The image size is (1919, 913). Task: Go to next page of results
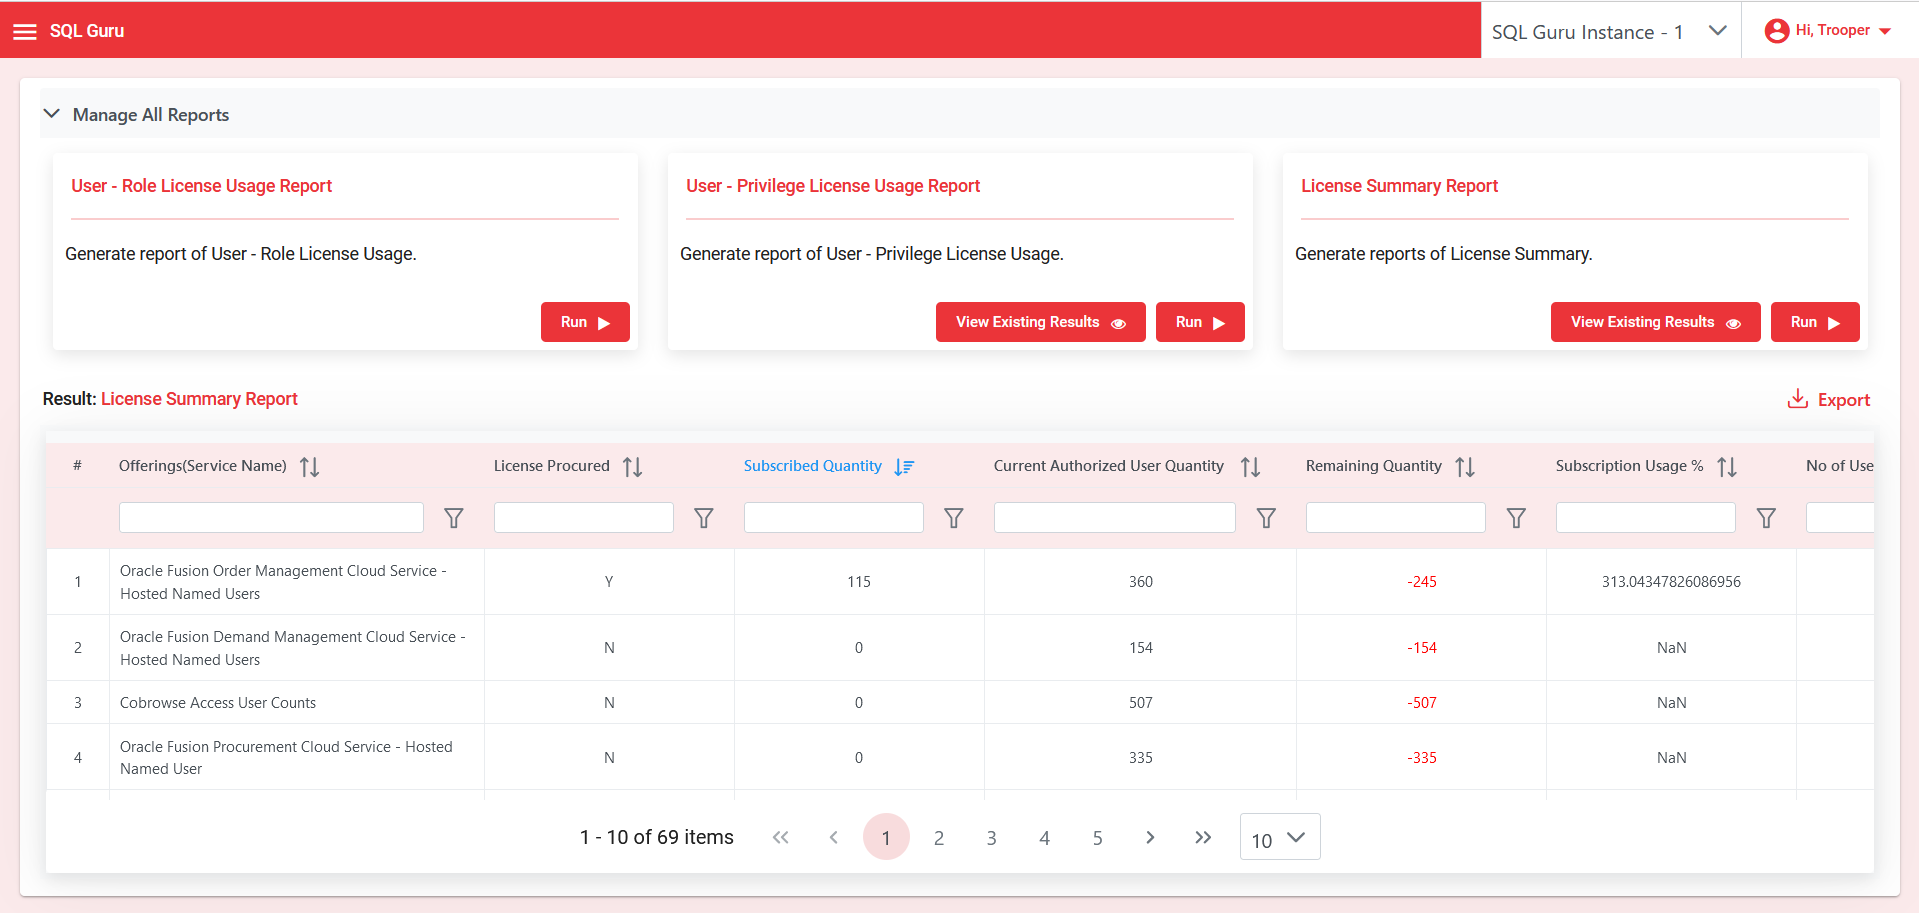[x=1150, y=837]
